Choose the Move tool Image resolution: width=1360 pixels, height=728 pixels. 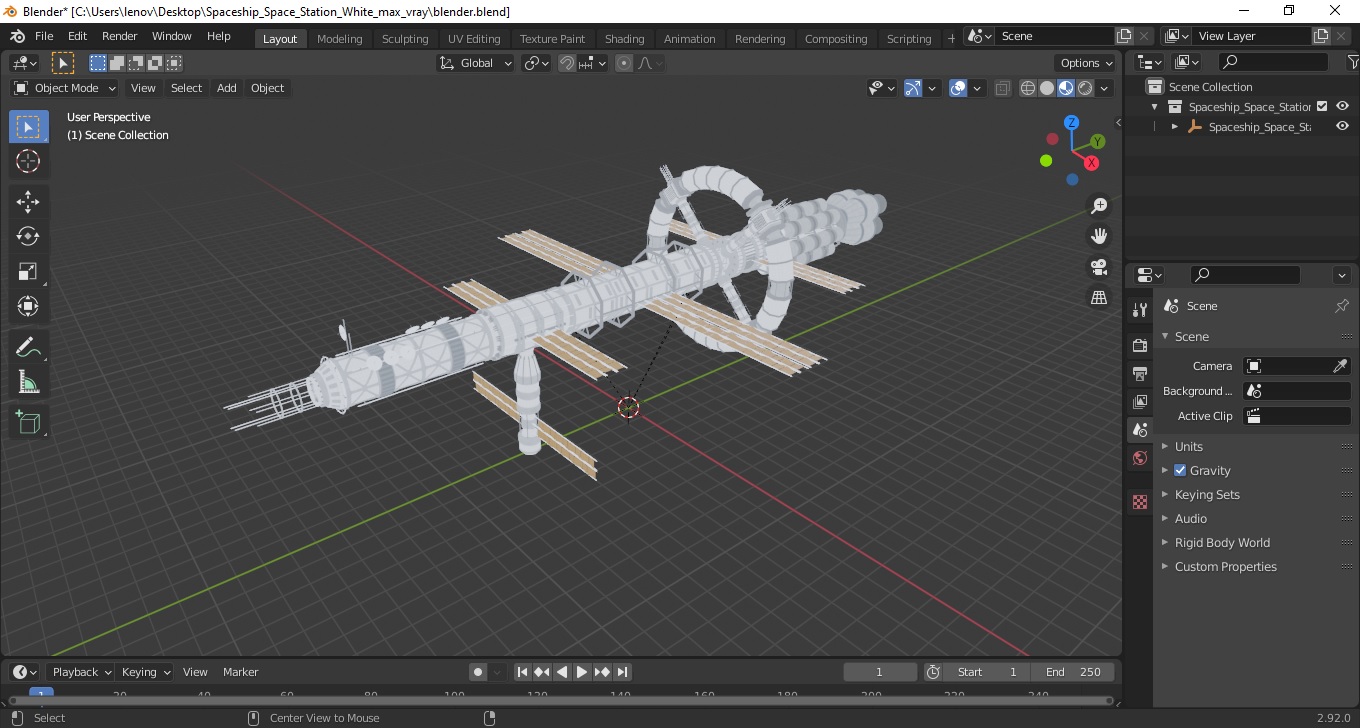28,202
